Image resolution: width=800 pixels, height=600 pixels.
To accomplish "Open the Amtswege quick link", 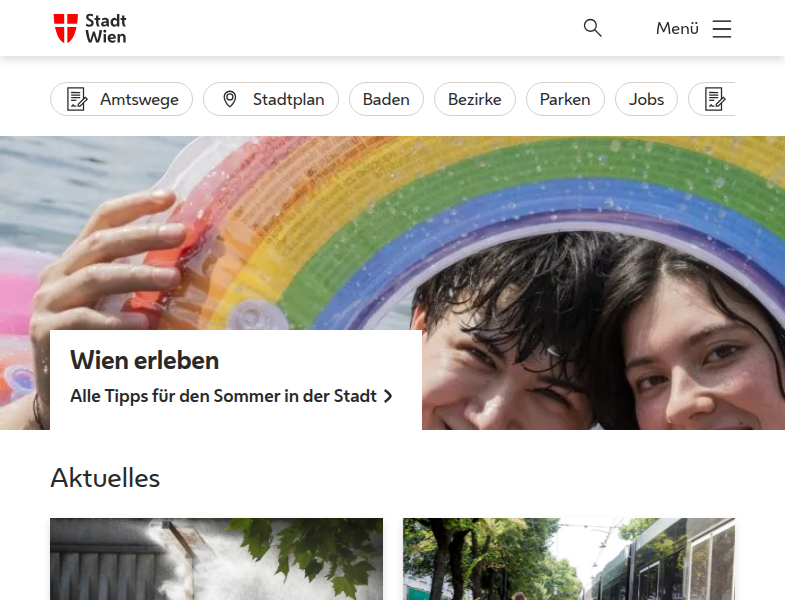I will click(121, 99).
